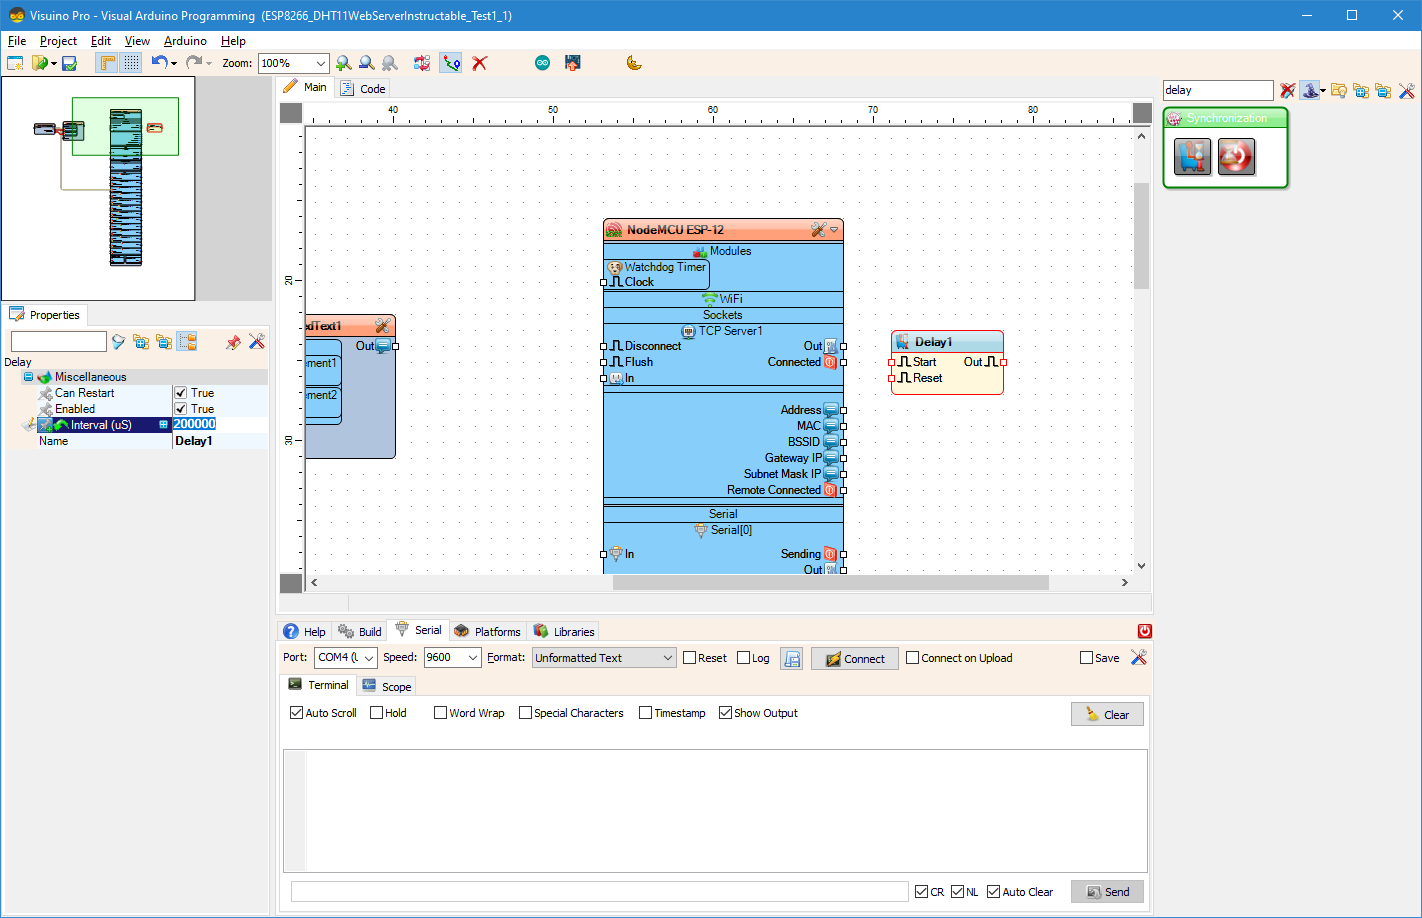Collapse the NodeMCU ESP-12 component chevron

(834, 230)
